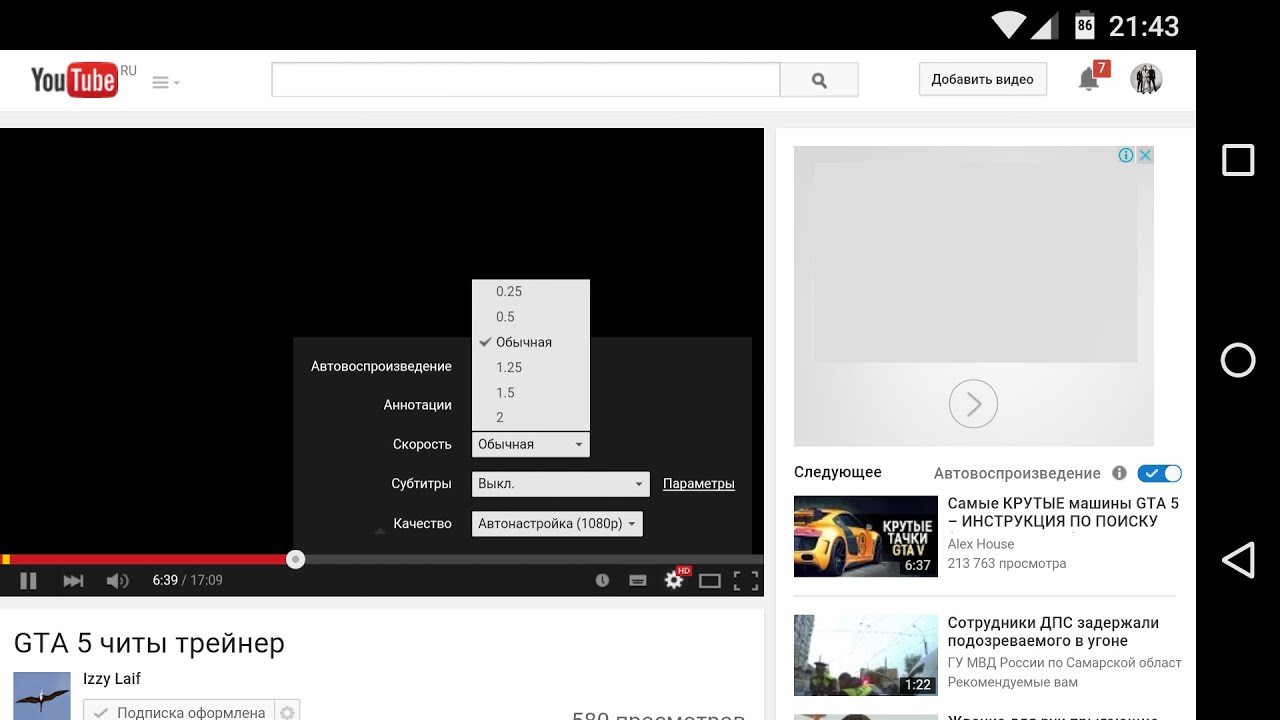Open Сотрудники ДПС задержали video title
The width and height of the screenshot is (1280, 720).
click(1053, 632)
